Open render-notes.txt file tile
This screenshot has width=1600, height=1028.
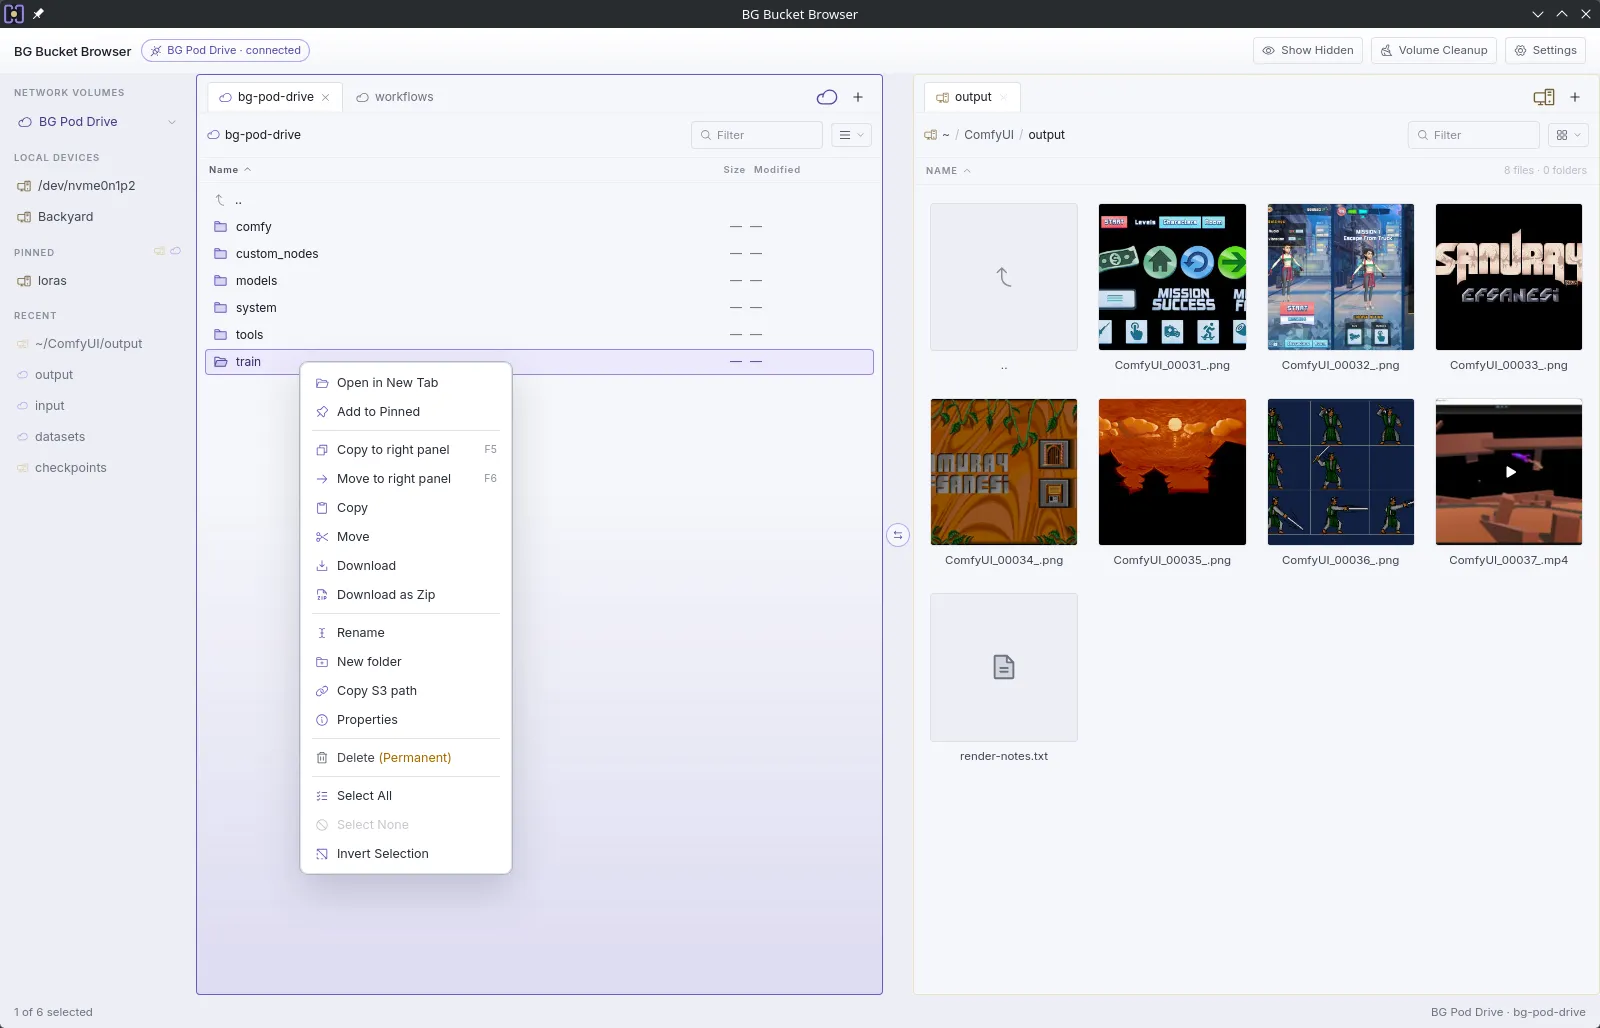click(x=1004, y=667)
